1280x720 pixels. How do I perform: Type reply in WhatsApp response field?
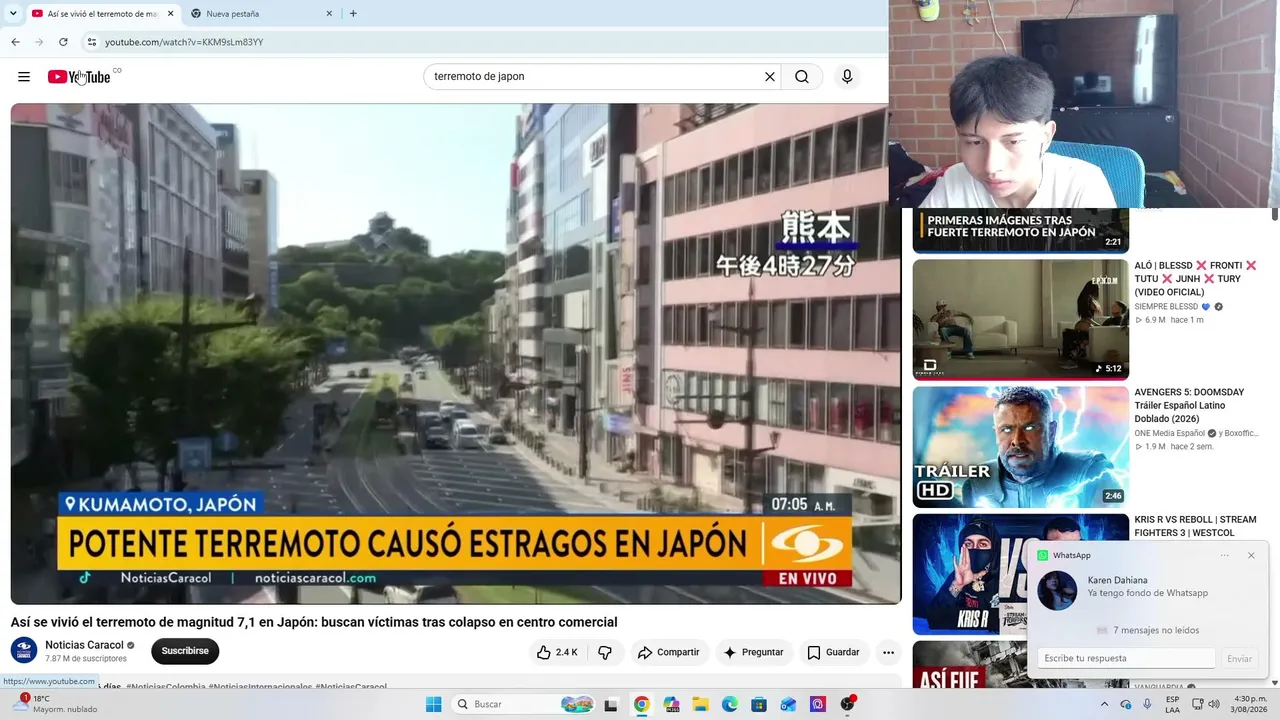click(1127, 658)
